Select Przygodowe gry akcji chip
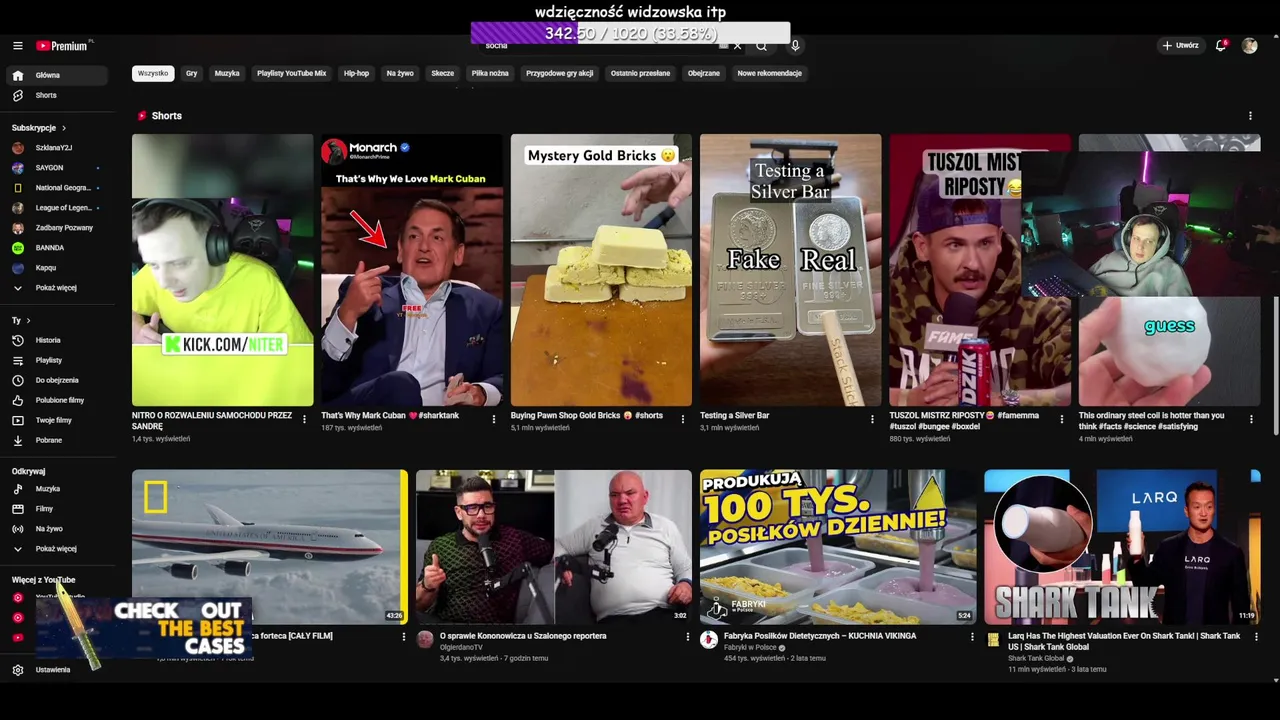 pyautogui.click(x=560, y=73)
